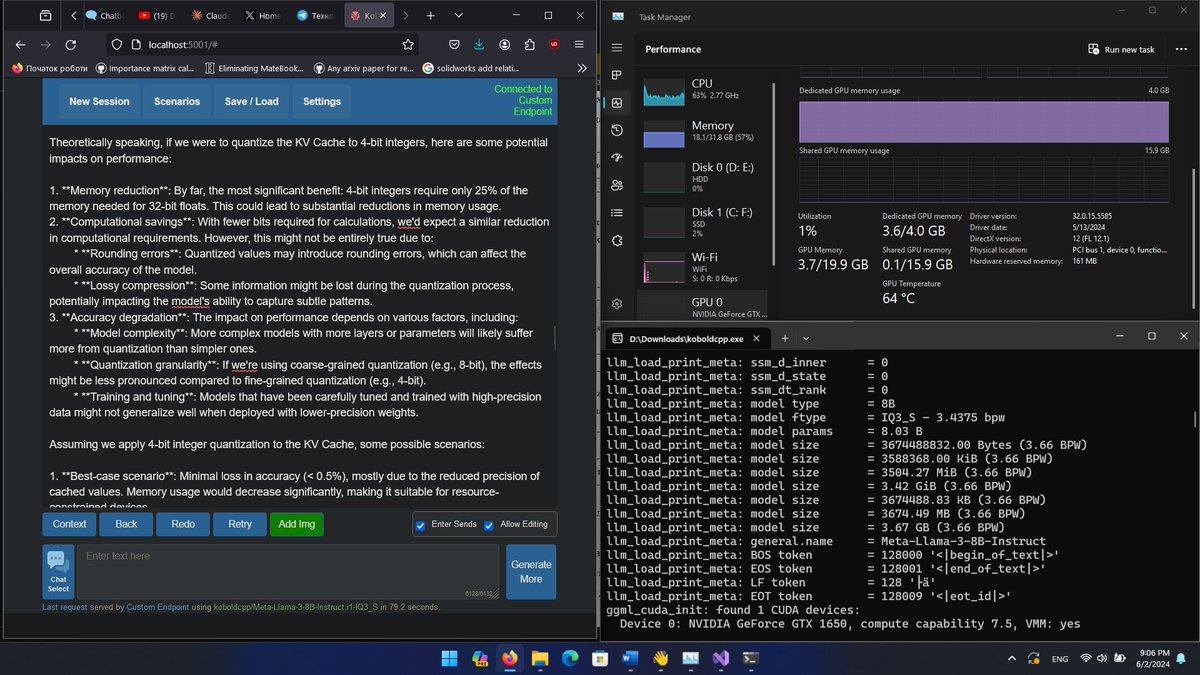Open Importance matrix cal... bookmark
Image resolution: width=1200 pixels, height=675 pixels.
(145, 68)
